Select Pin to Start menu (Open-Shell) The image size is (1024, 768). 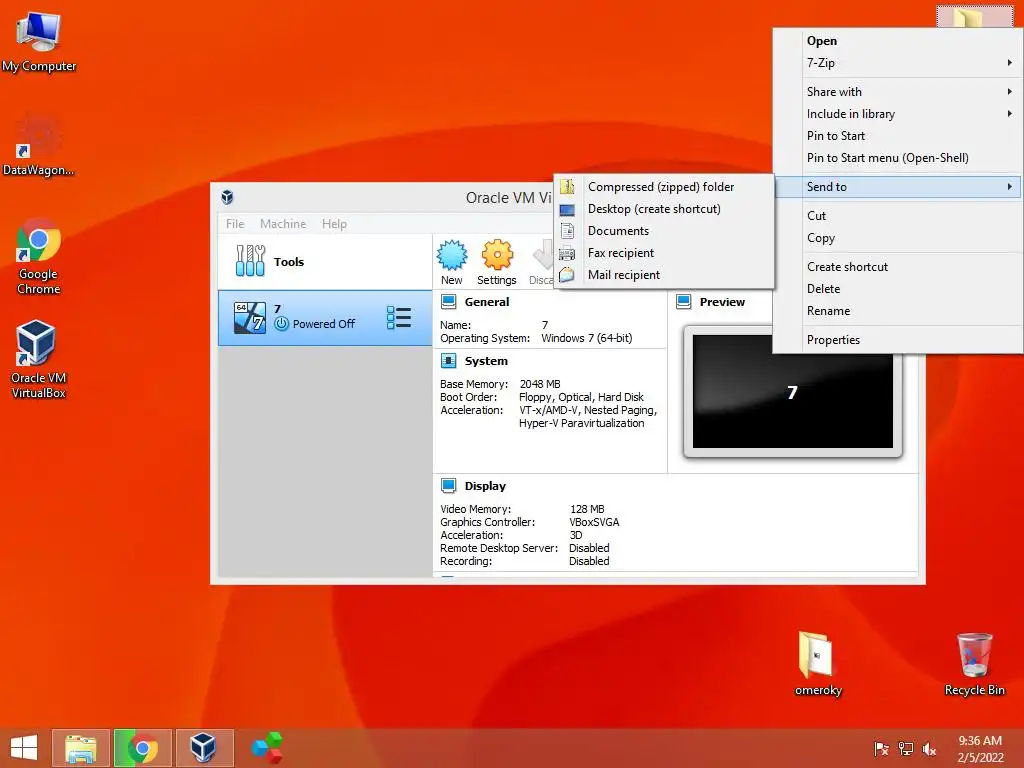click(x=897, y=157)
